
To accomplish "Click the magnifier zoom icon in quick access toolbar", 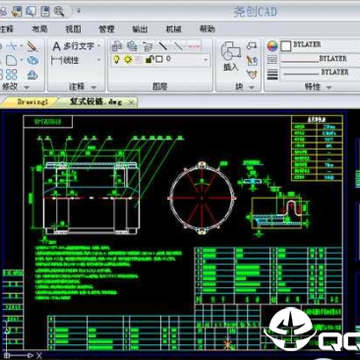I will point(59,12).
